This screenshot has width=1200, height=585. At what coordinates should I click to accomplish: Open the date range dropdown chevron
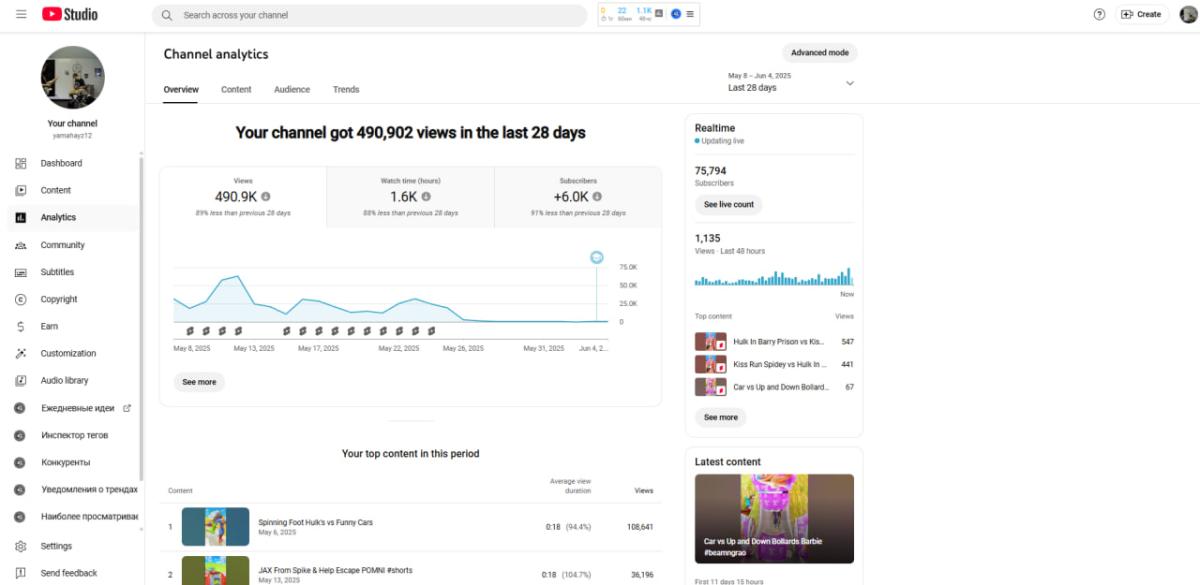[x=850, y=83]
